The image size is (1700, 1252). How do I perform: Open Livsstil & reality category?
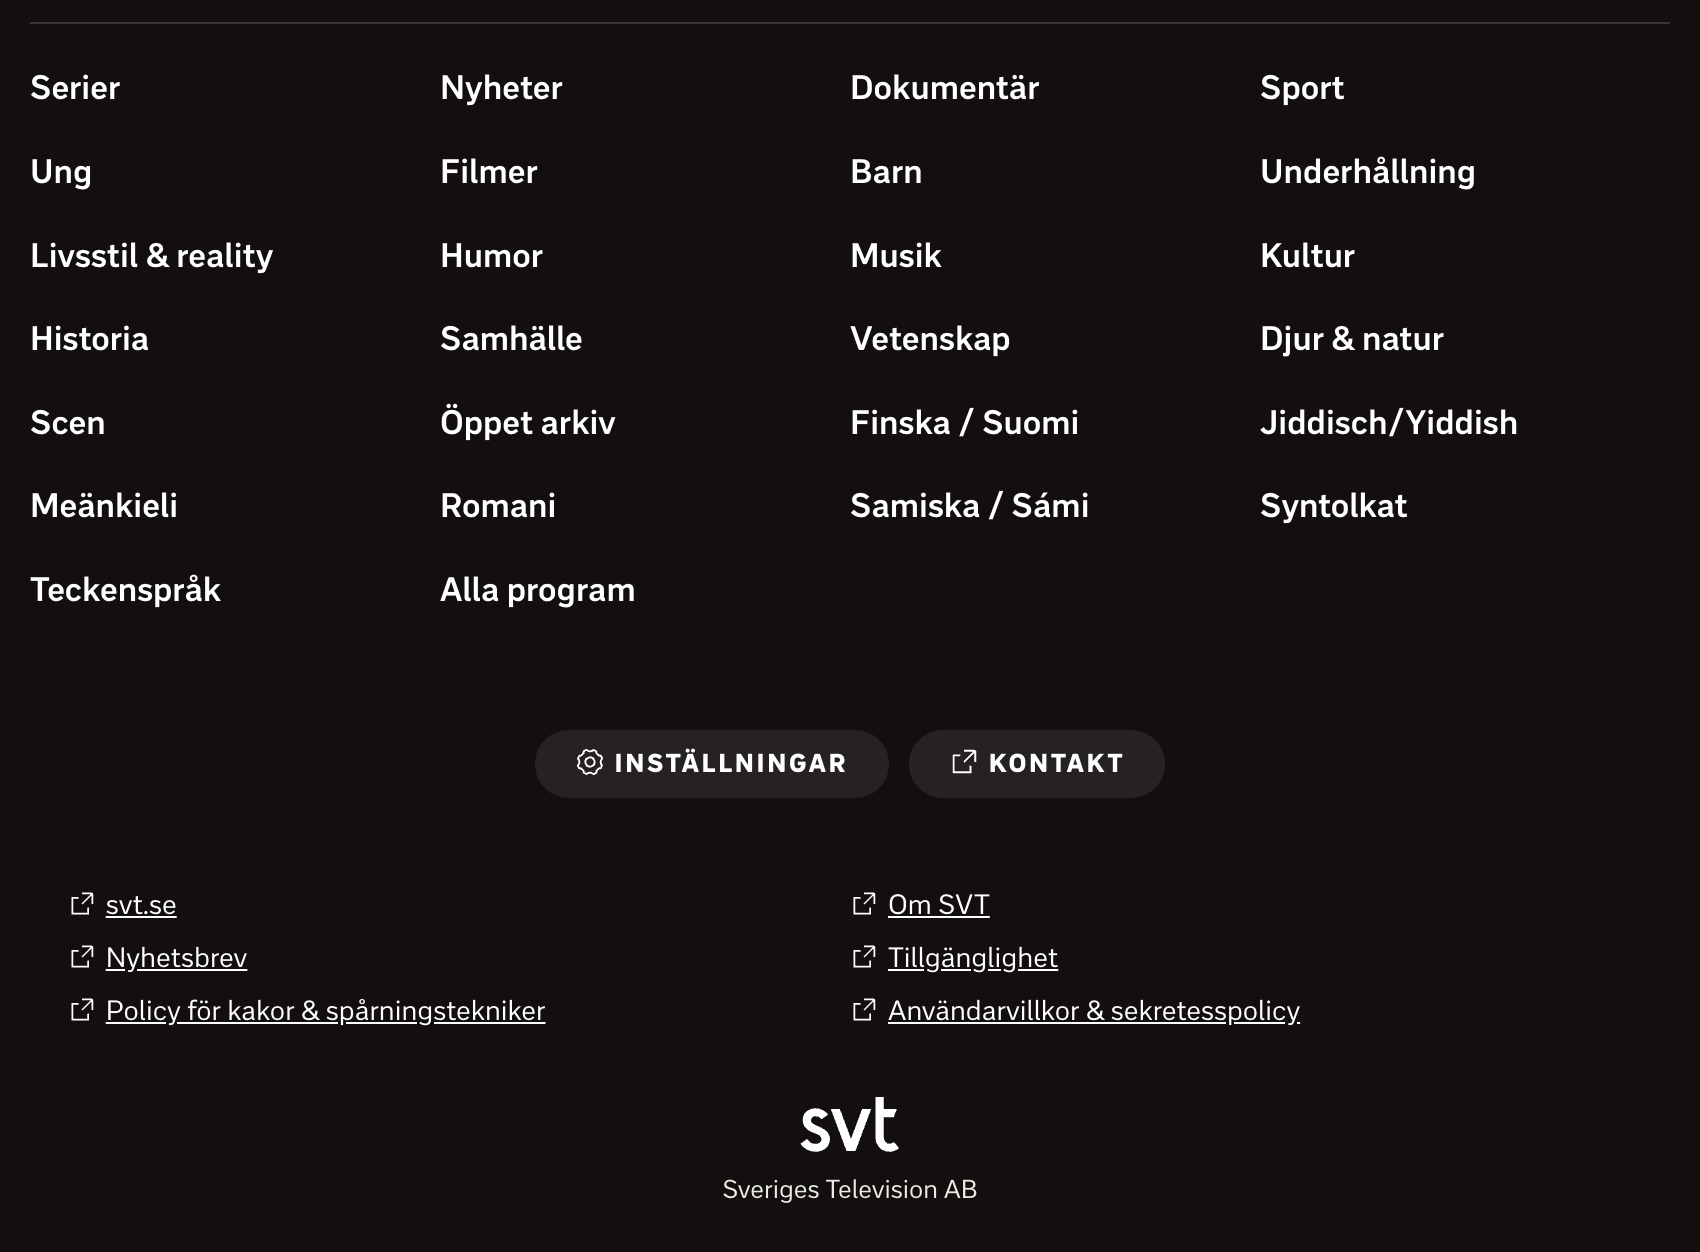click(152, 256)
